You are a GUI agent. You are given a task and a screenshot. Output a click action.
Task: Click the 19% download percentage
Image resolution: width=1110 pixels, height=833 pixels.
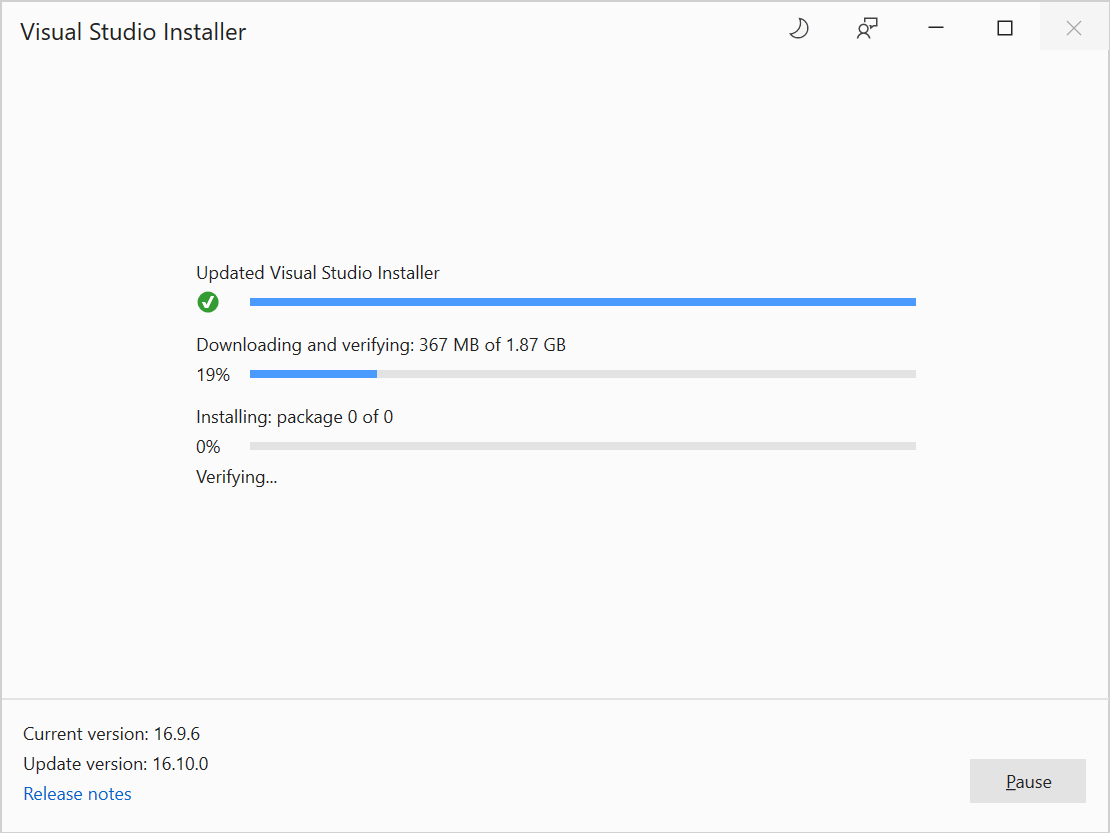[x=213, y=375]
